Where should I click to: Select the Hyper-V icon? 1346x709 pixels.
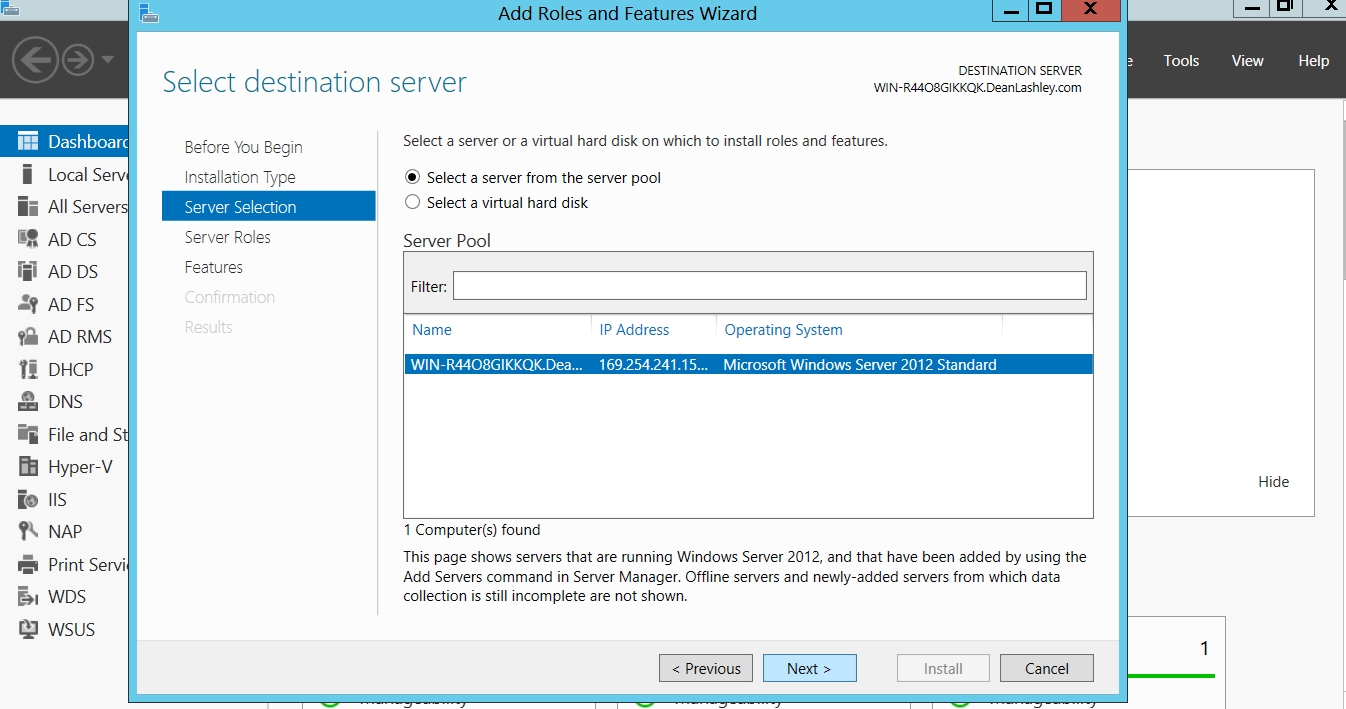[x=28, y=467]
